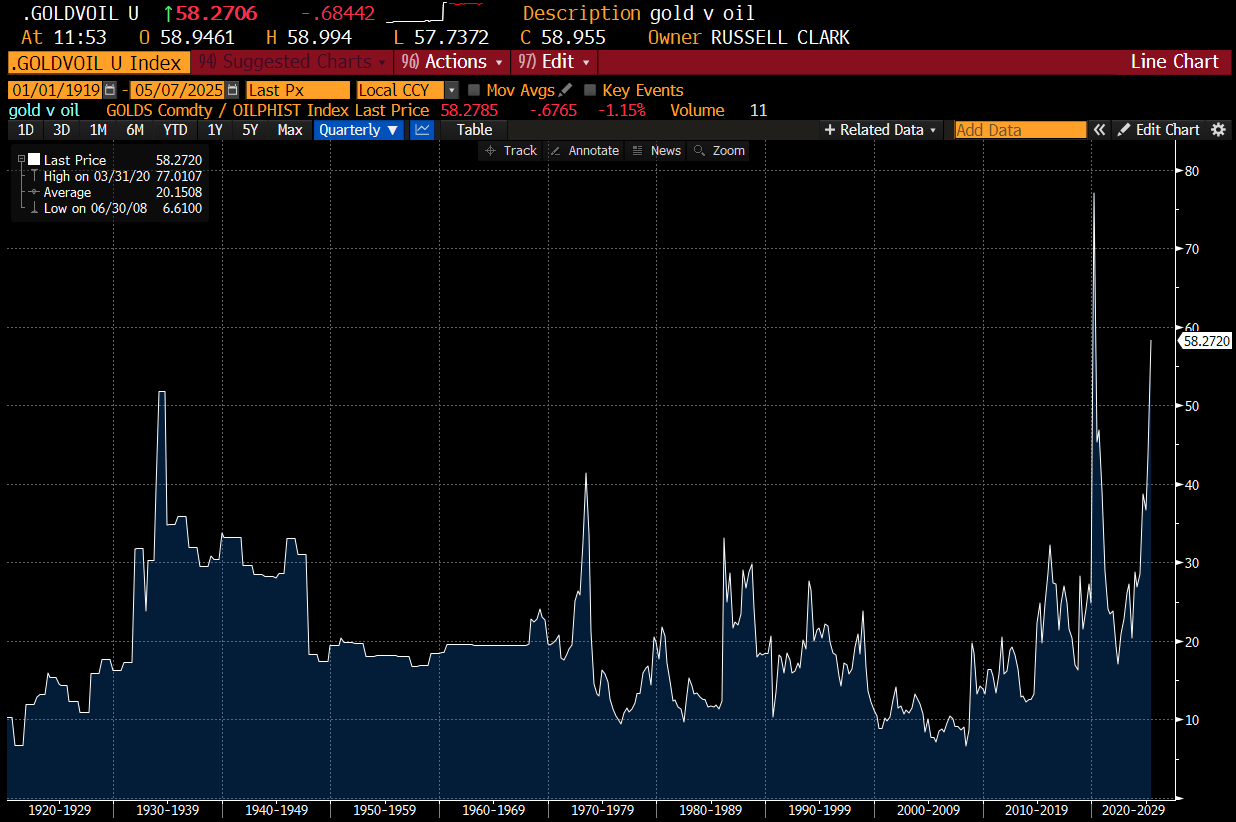The image size is (1236, 822).
Task: Click the white Last Price color swatch
Action: pos(34,160)
